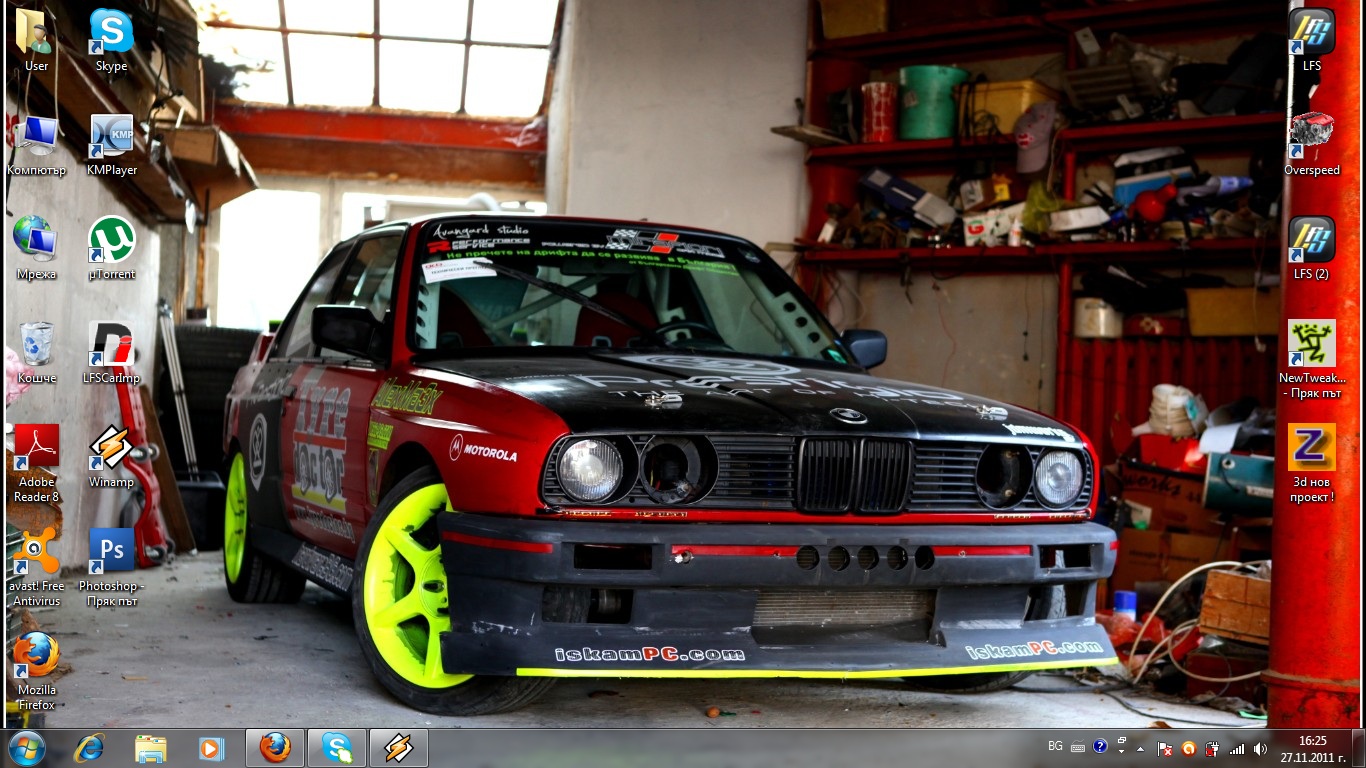This screenshot has height=768, width=1366.
Task: Open the orange avast tray icon
Action: 1188,748
